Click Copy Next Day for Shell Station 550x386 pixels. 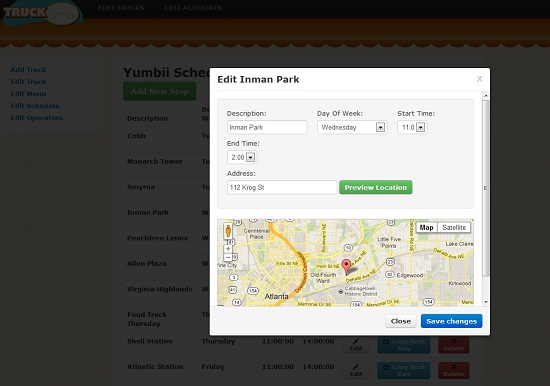(404, 345)
